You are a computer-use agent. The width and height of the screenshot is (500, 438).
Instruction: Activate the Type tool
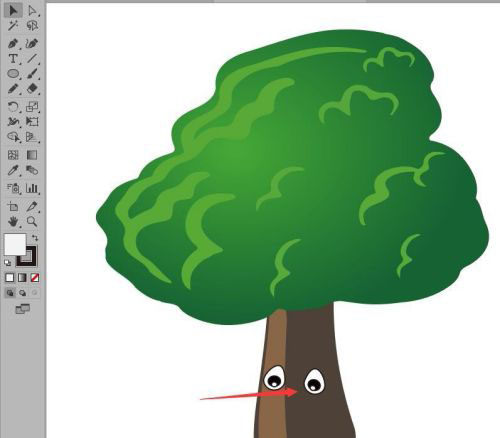point(13,59)
